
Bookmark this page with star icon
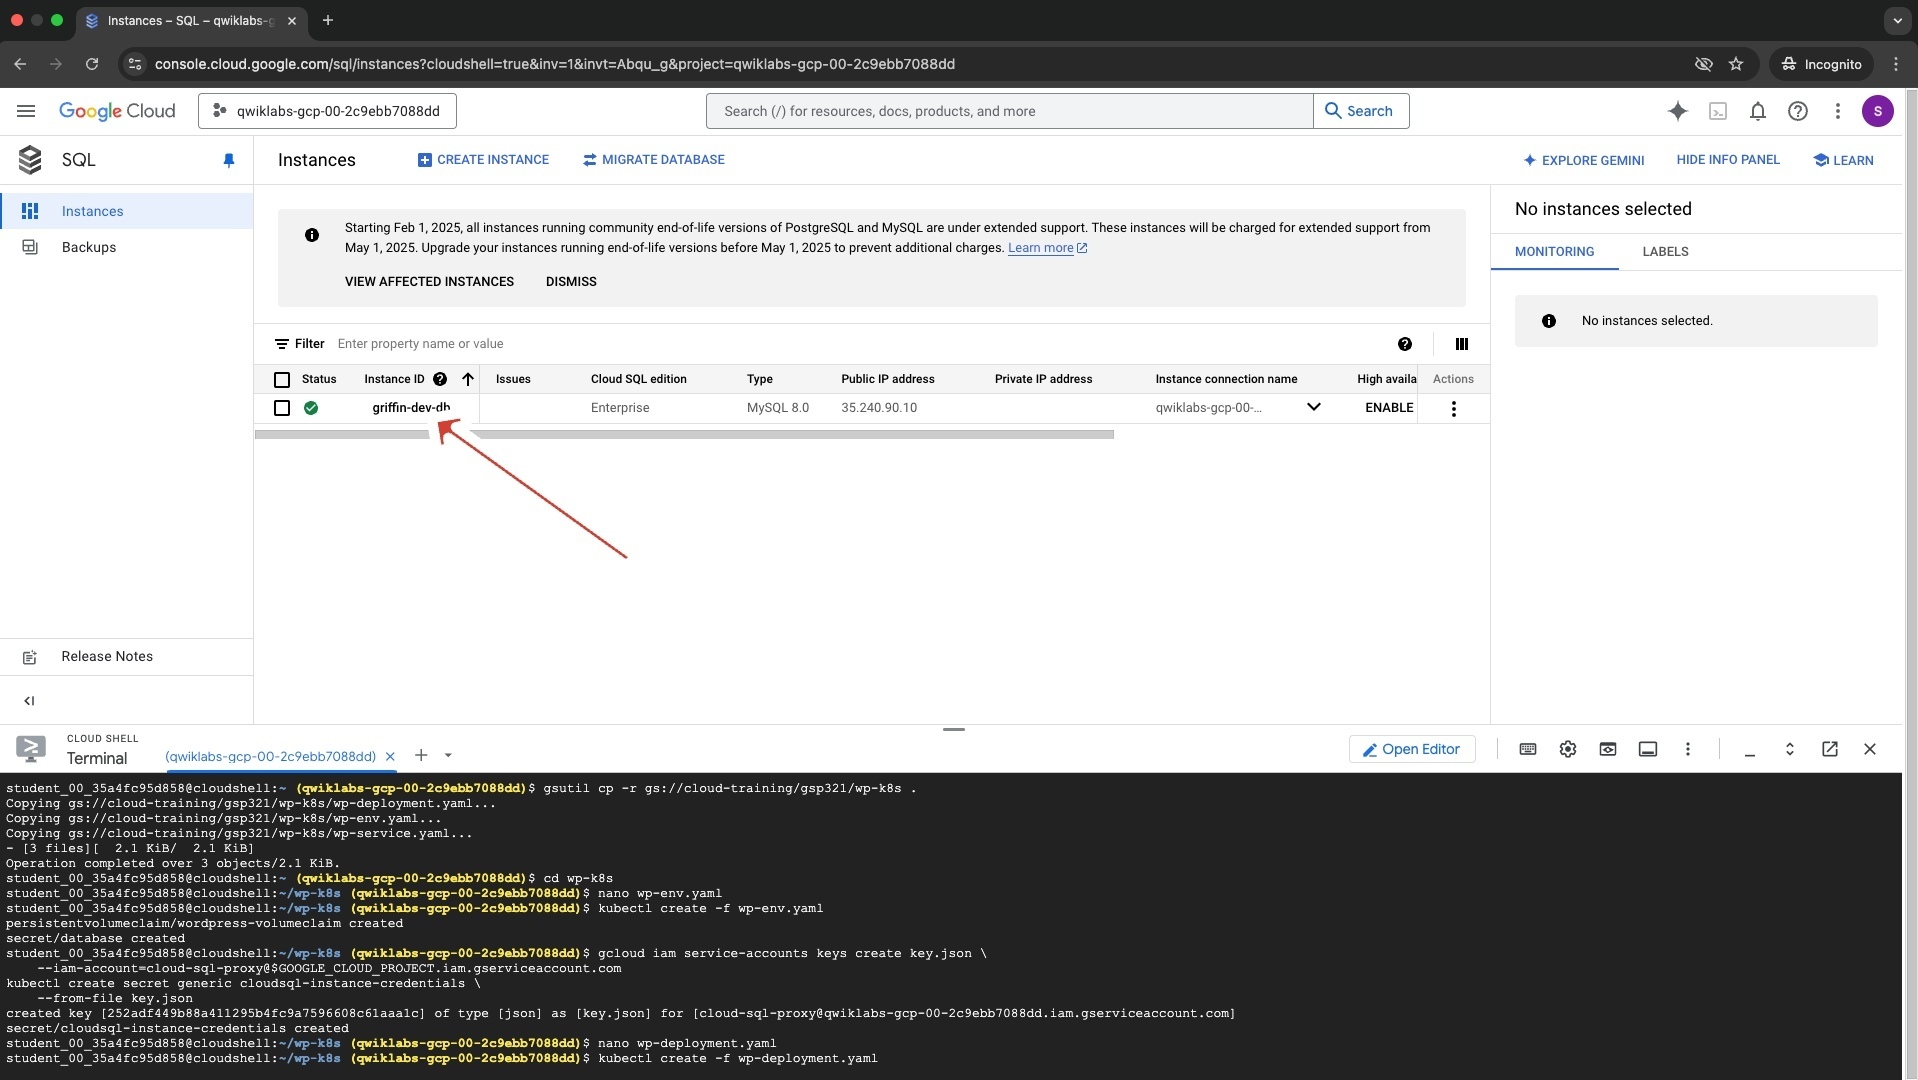(1736, 64)
